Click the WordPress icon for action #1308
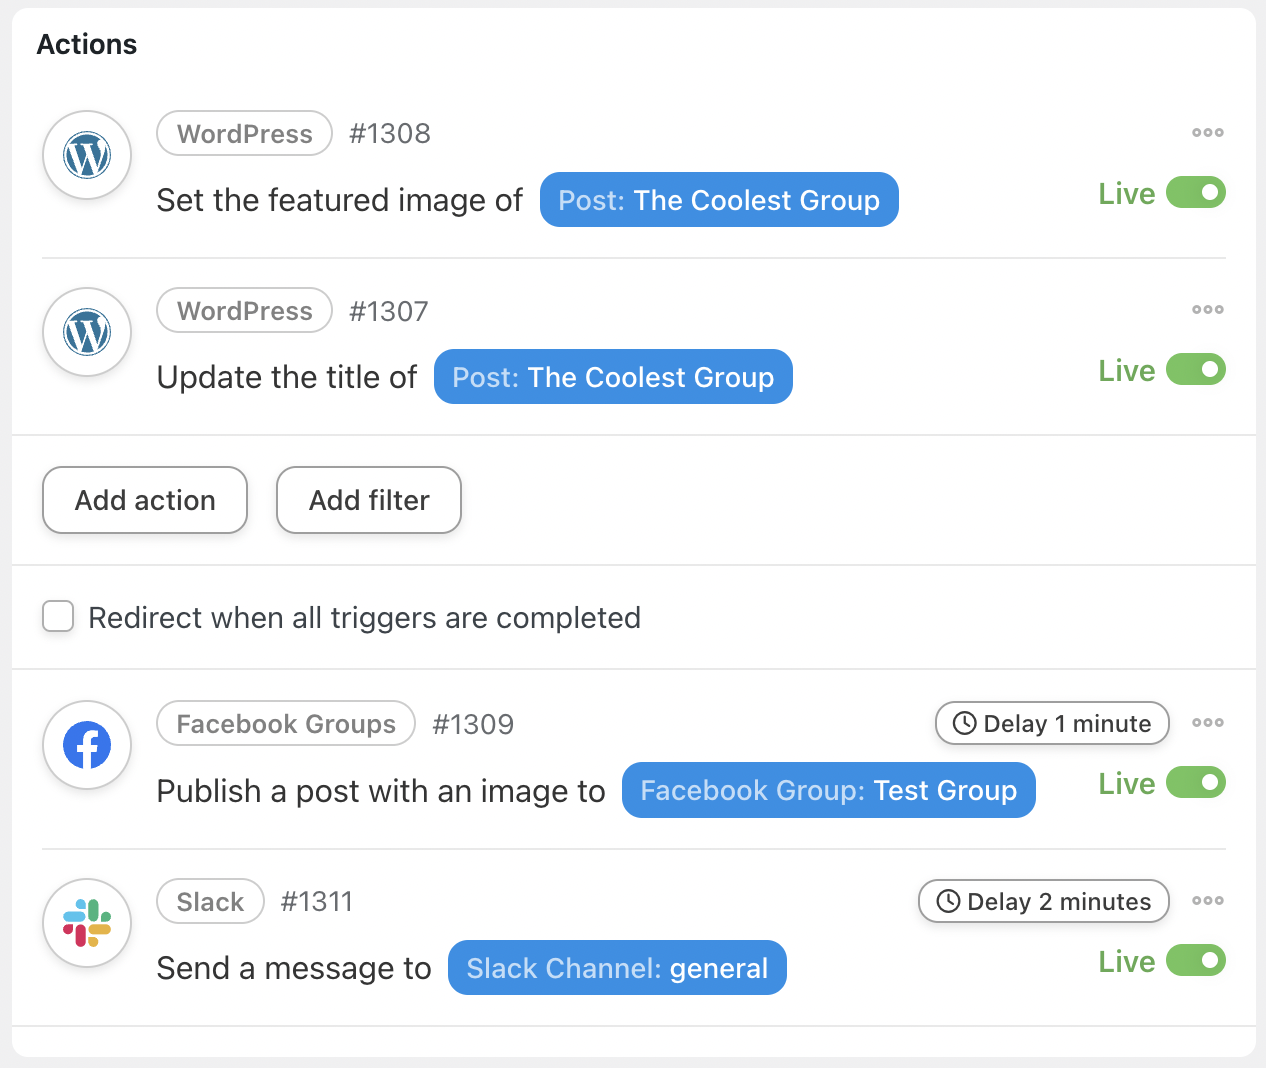Image resolution: width=1266 pixels, height=1068 pixels. tap(87, 155)
